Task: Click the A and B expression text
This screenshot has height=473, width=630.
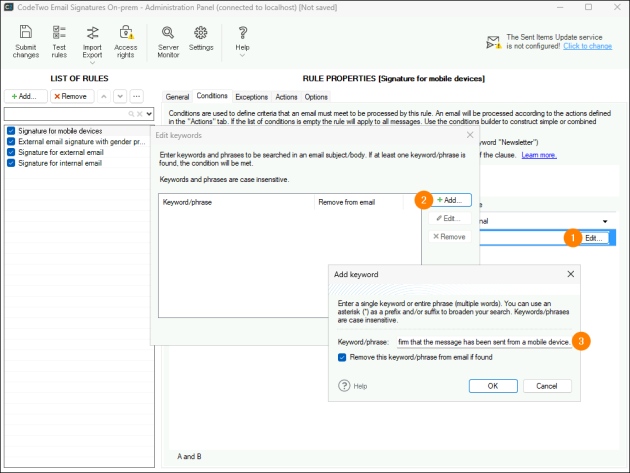Action: (189, 457)
